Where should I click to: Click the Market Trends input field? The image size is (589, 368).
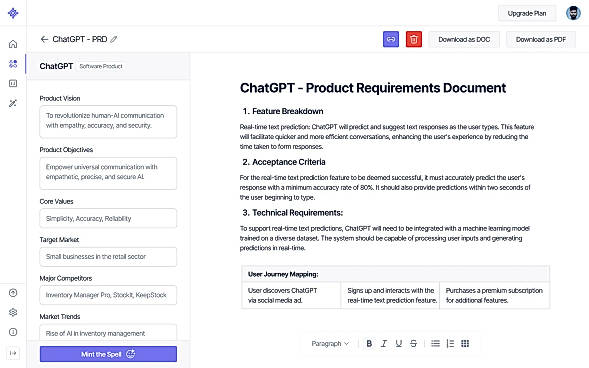[x=108, y=332]
